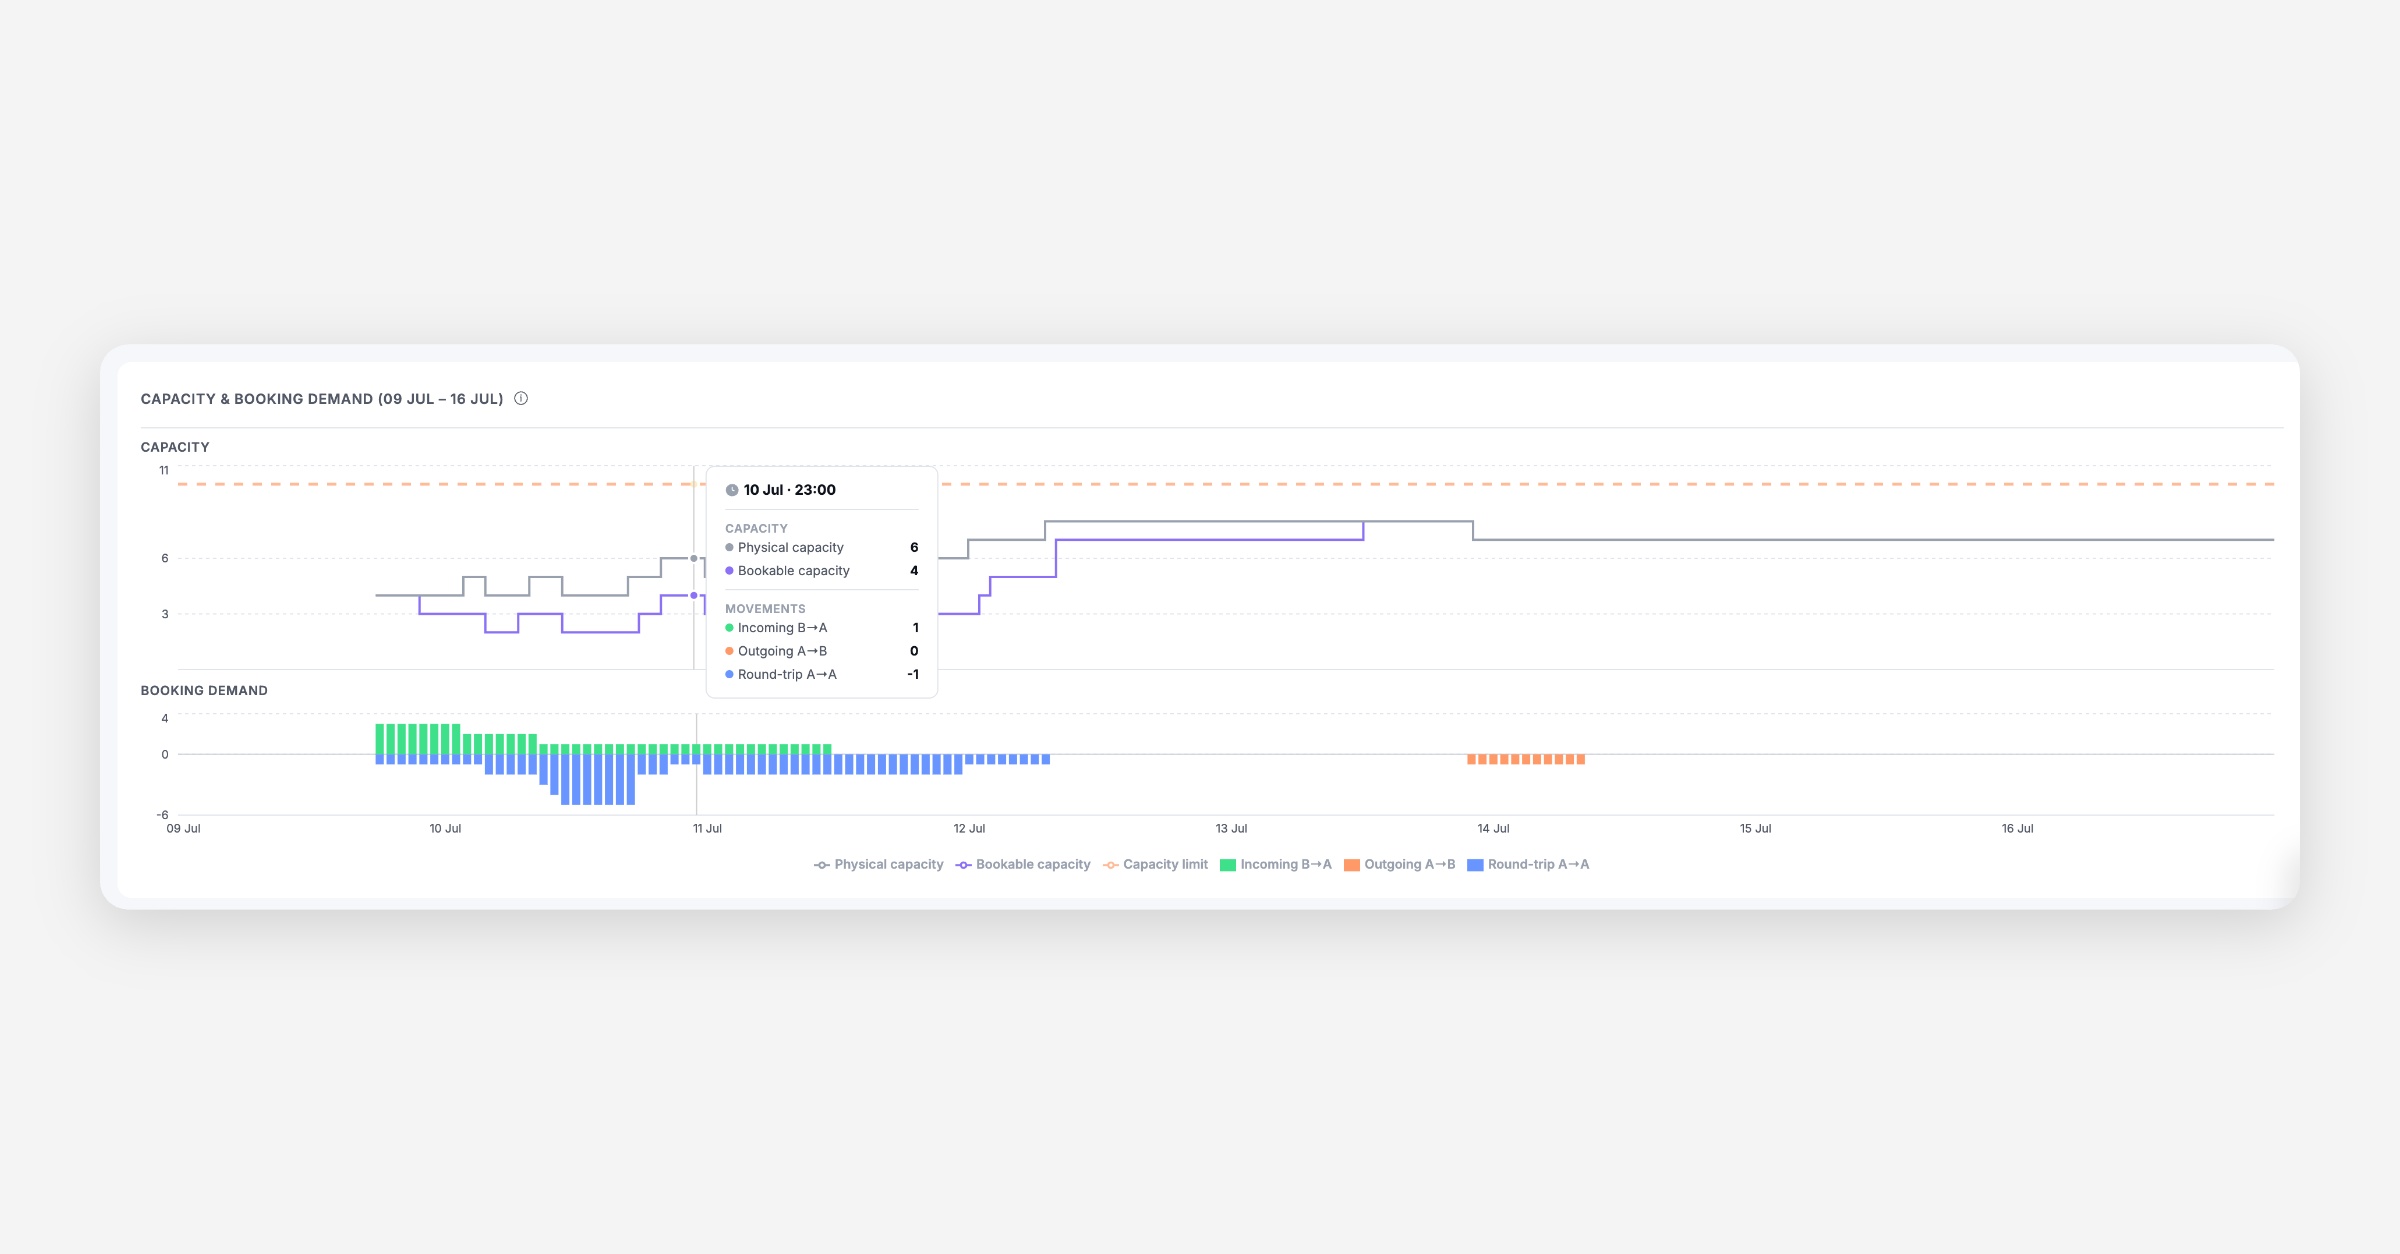The height and width of the screenshot is (1254, 2400).
Task: Click the "Physical capacity" row in the tooltip
Action: [822, 547]
